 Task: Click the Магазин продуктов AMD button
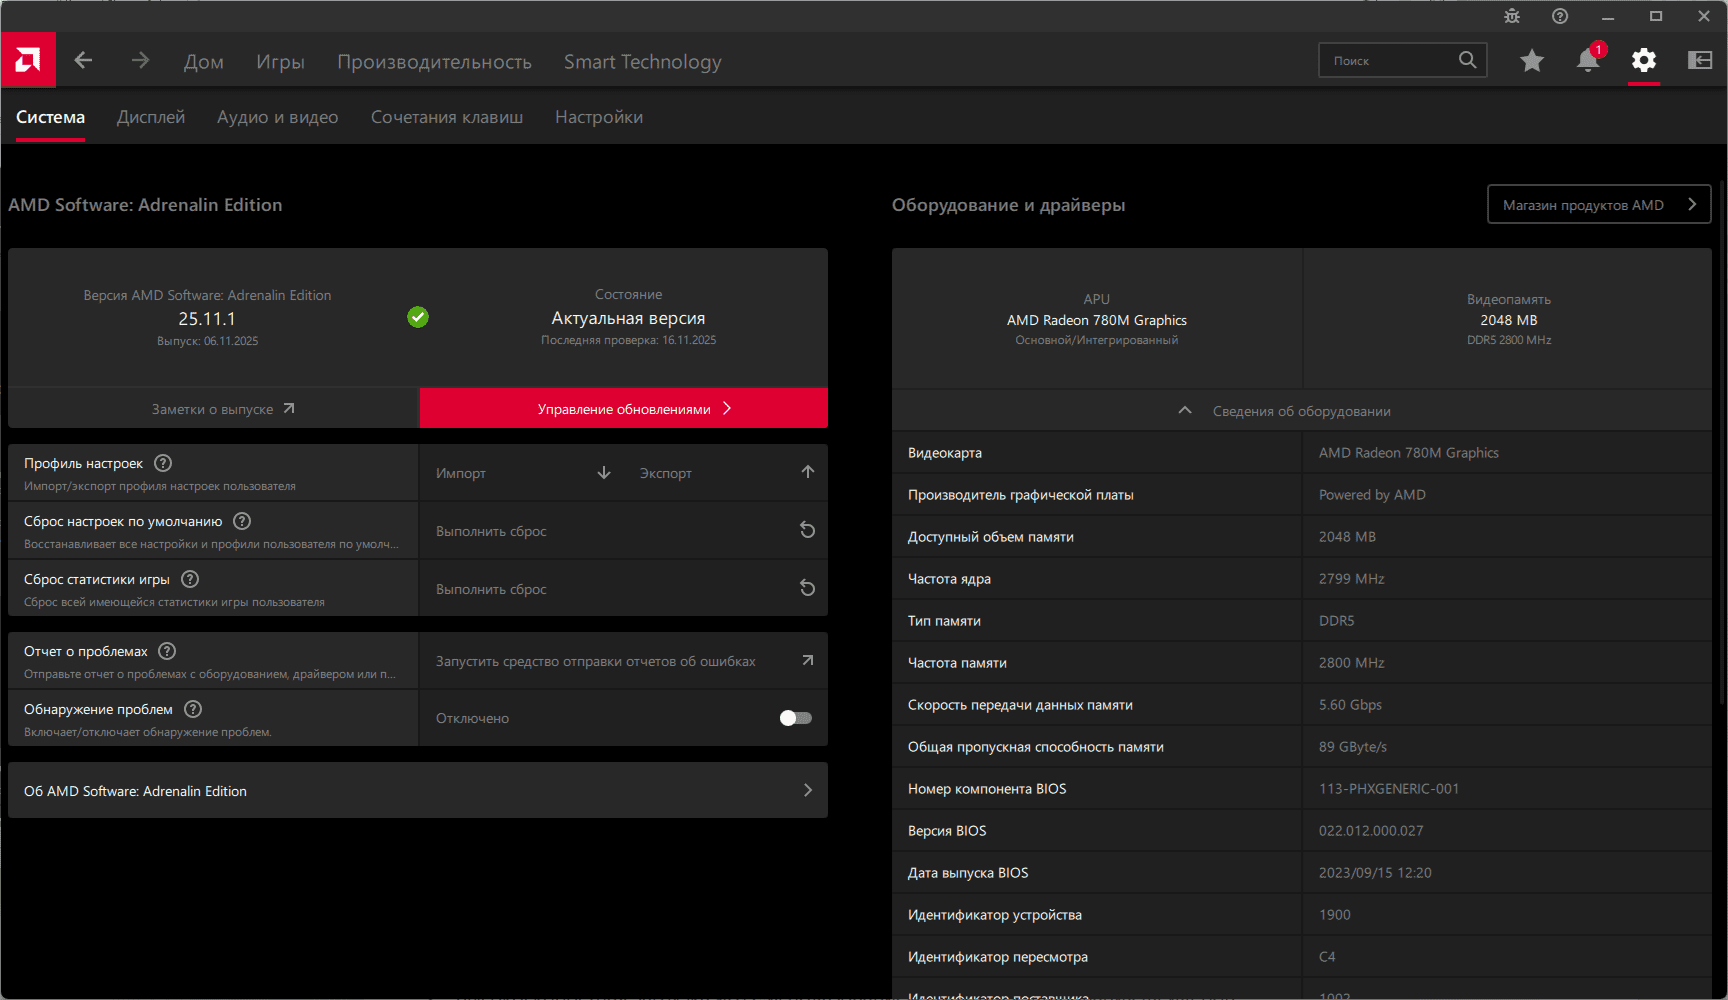[1599, 204]
